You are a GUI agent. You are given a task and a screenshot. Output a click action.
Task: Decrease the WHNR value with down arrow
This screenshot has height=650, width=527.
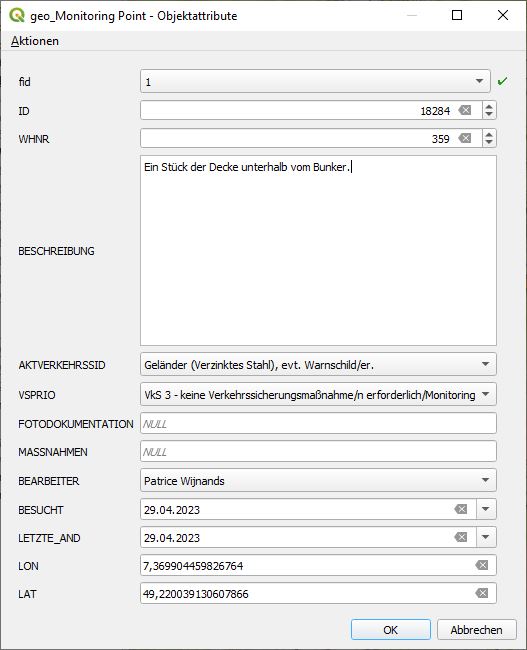pyautogui.click(x=489, y=142)
